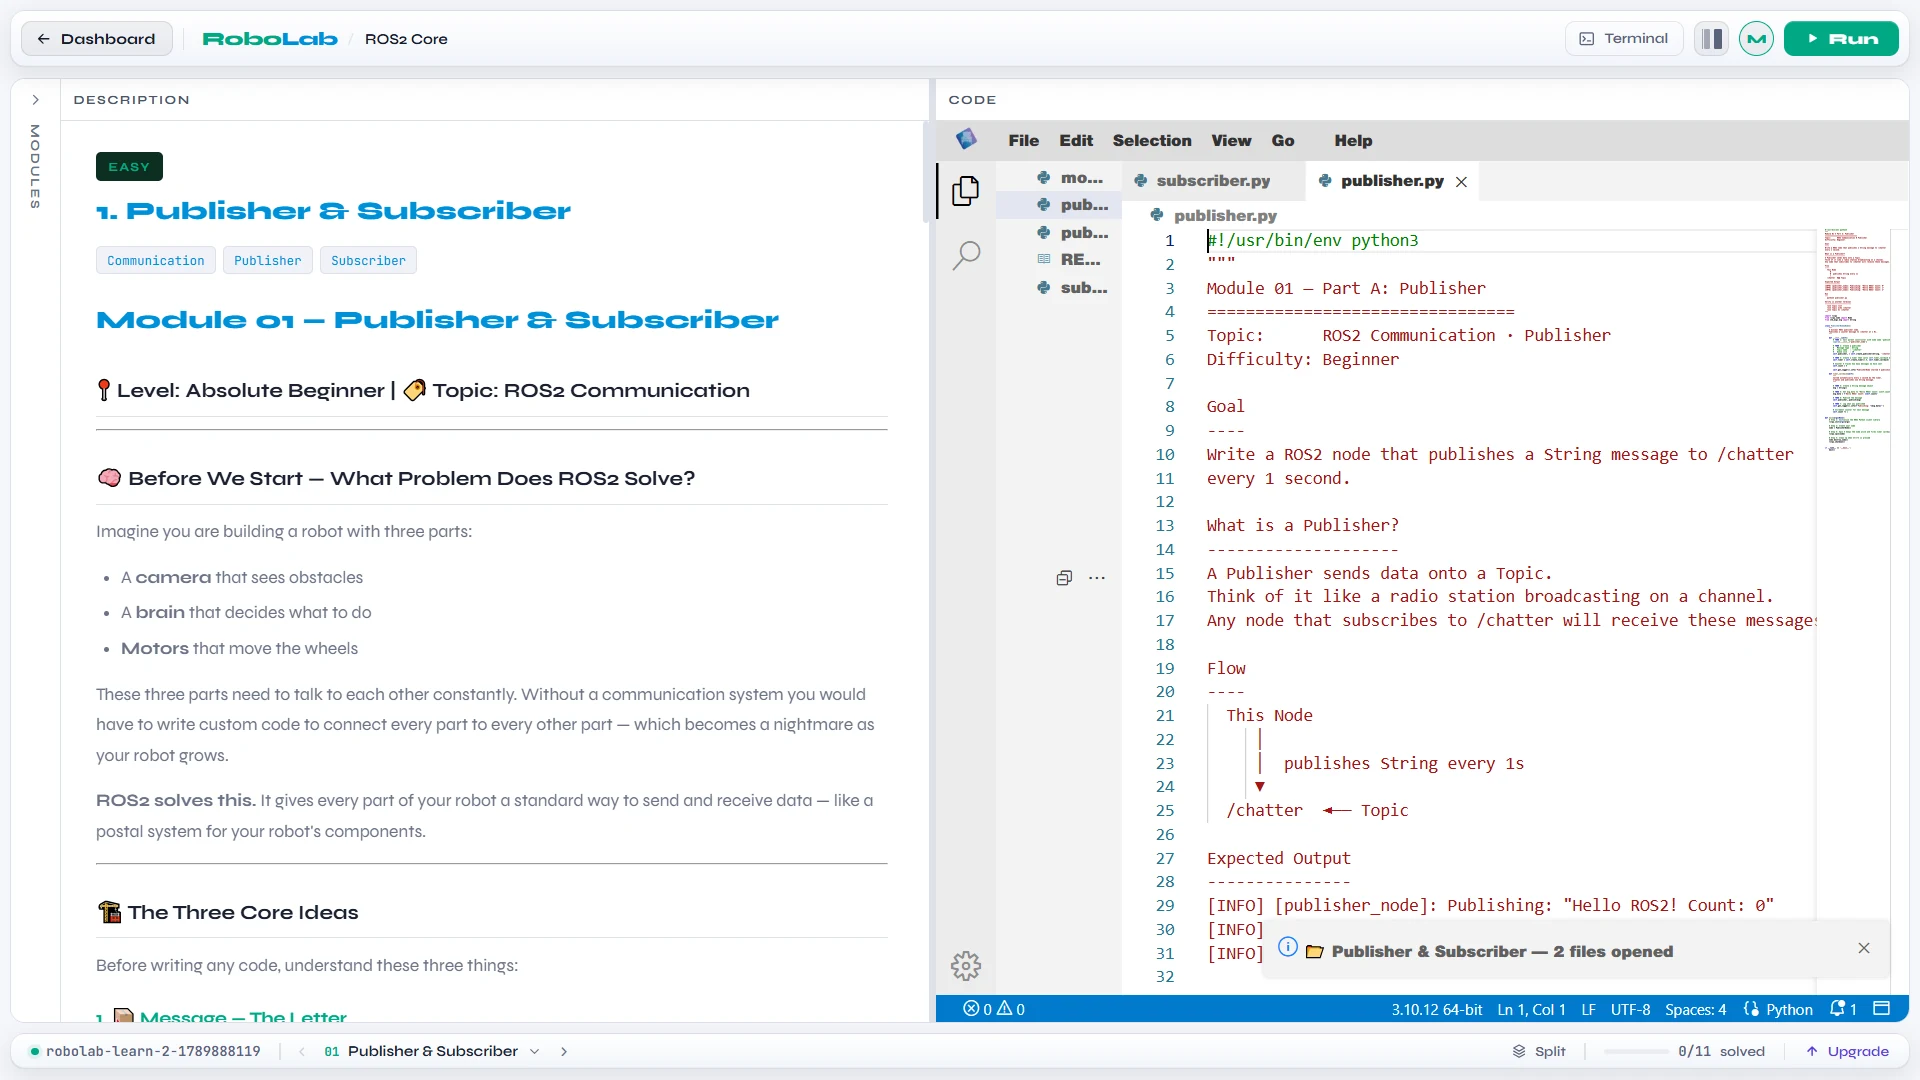Open the explorer more actions ellipsis

click(1097, 578)
